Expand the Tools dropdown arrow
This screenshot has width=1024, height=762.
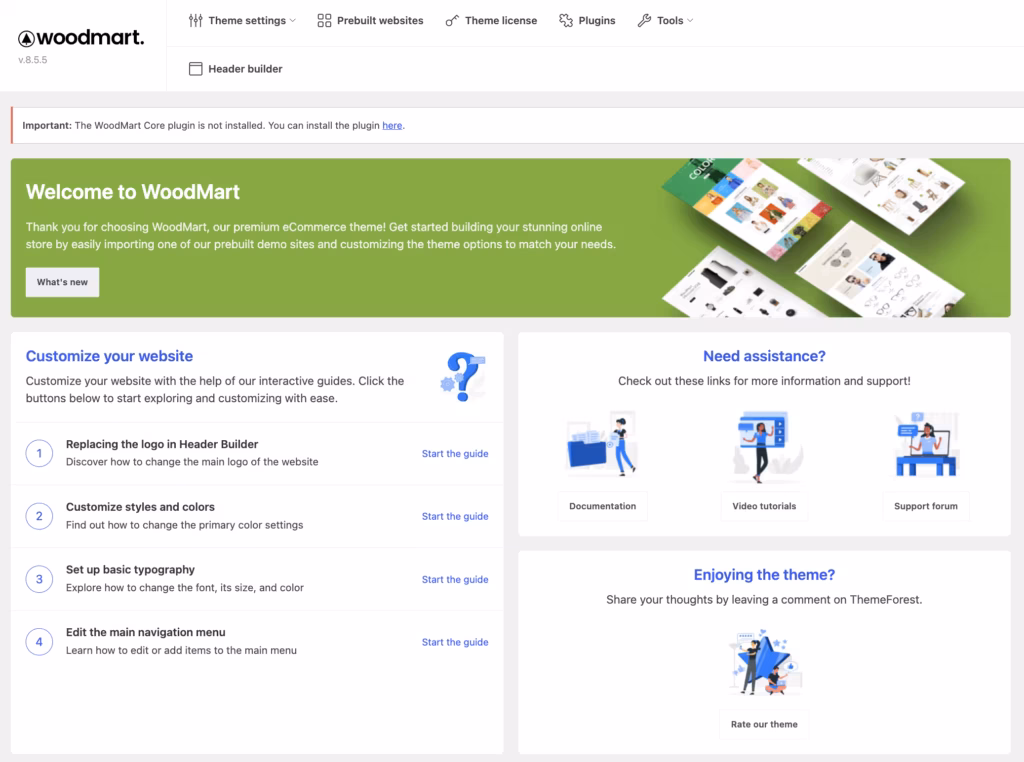click(690, 21)
